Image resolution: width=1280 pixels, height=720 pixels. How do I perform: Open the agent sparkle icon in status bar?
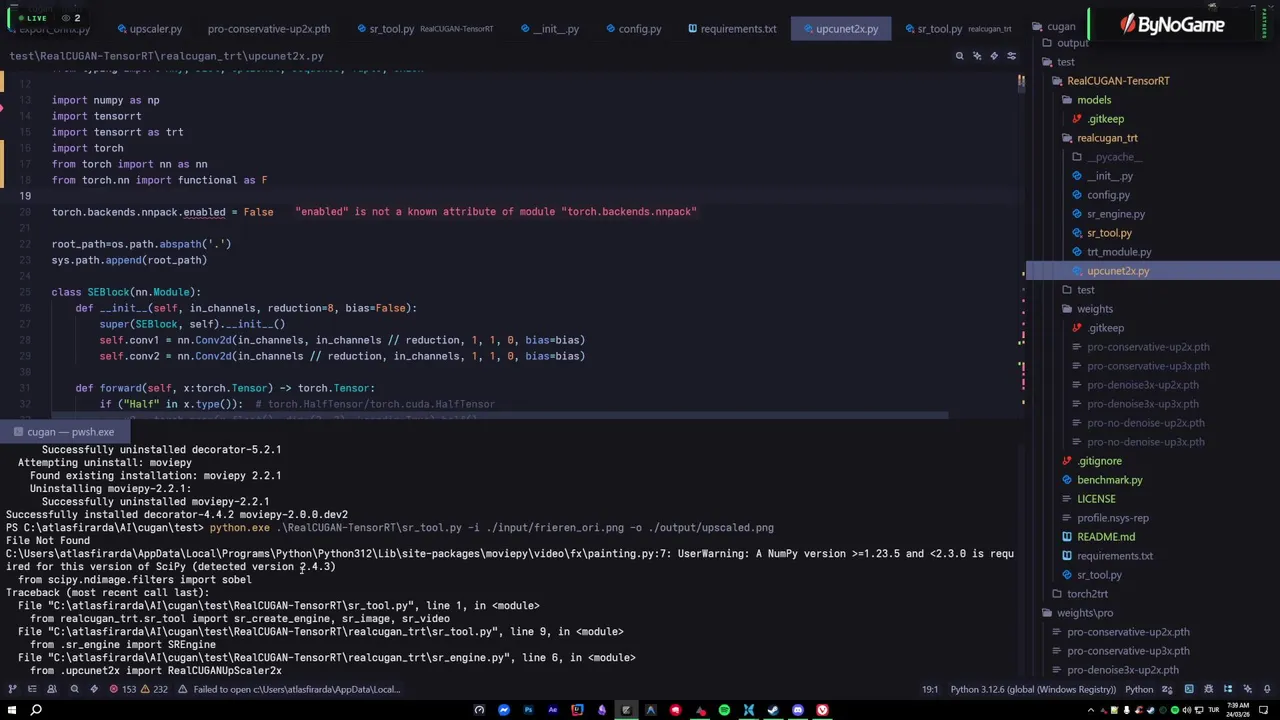pos(1248,689)
